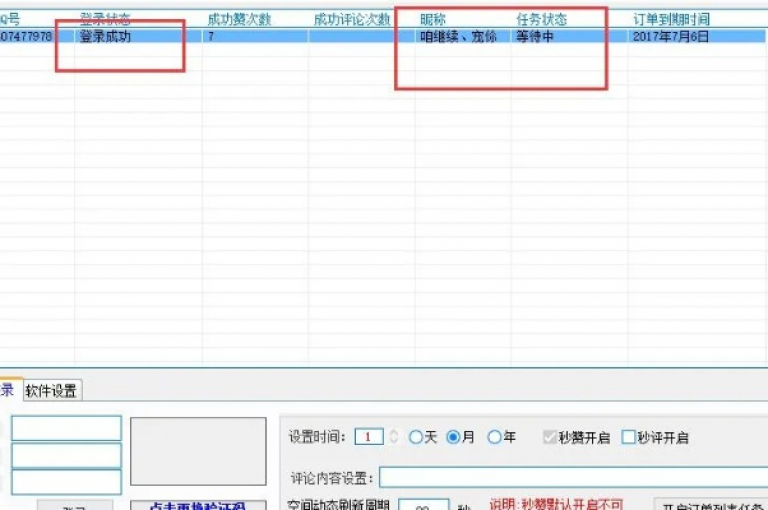Tick the 秒评开启 checkbox
Viewport: 768px width, 510px height.
[x=628, y=437]
